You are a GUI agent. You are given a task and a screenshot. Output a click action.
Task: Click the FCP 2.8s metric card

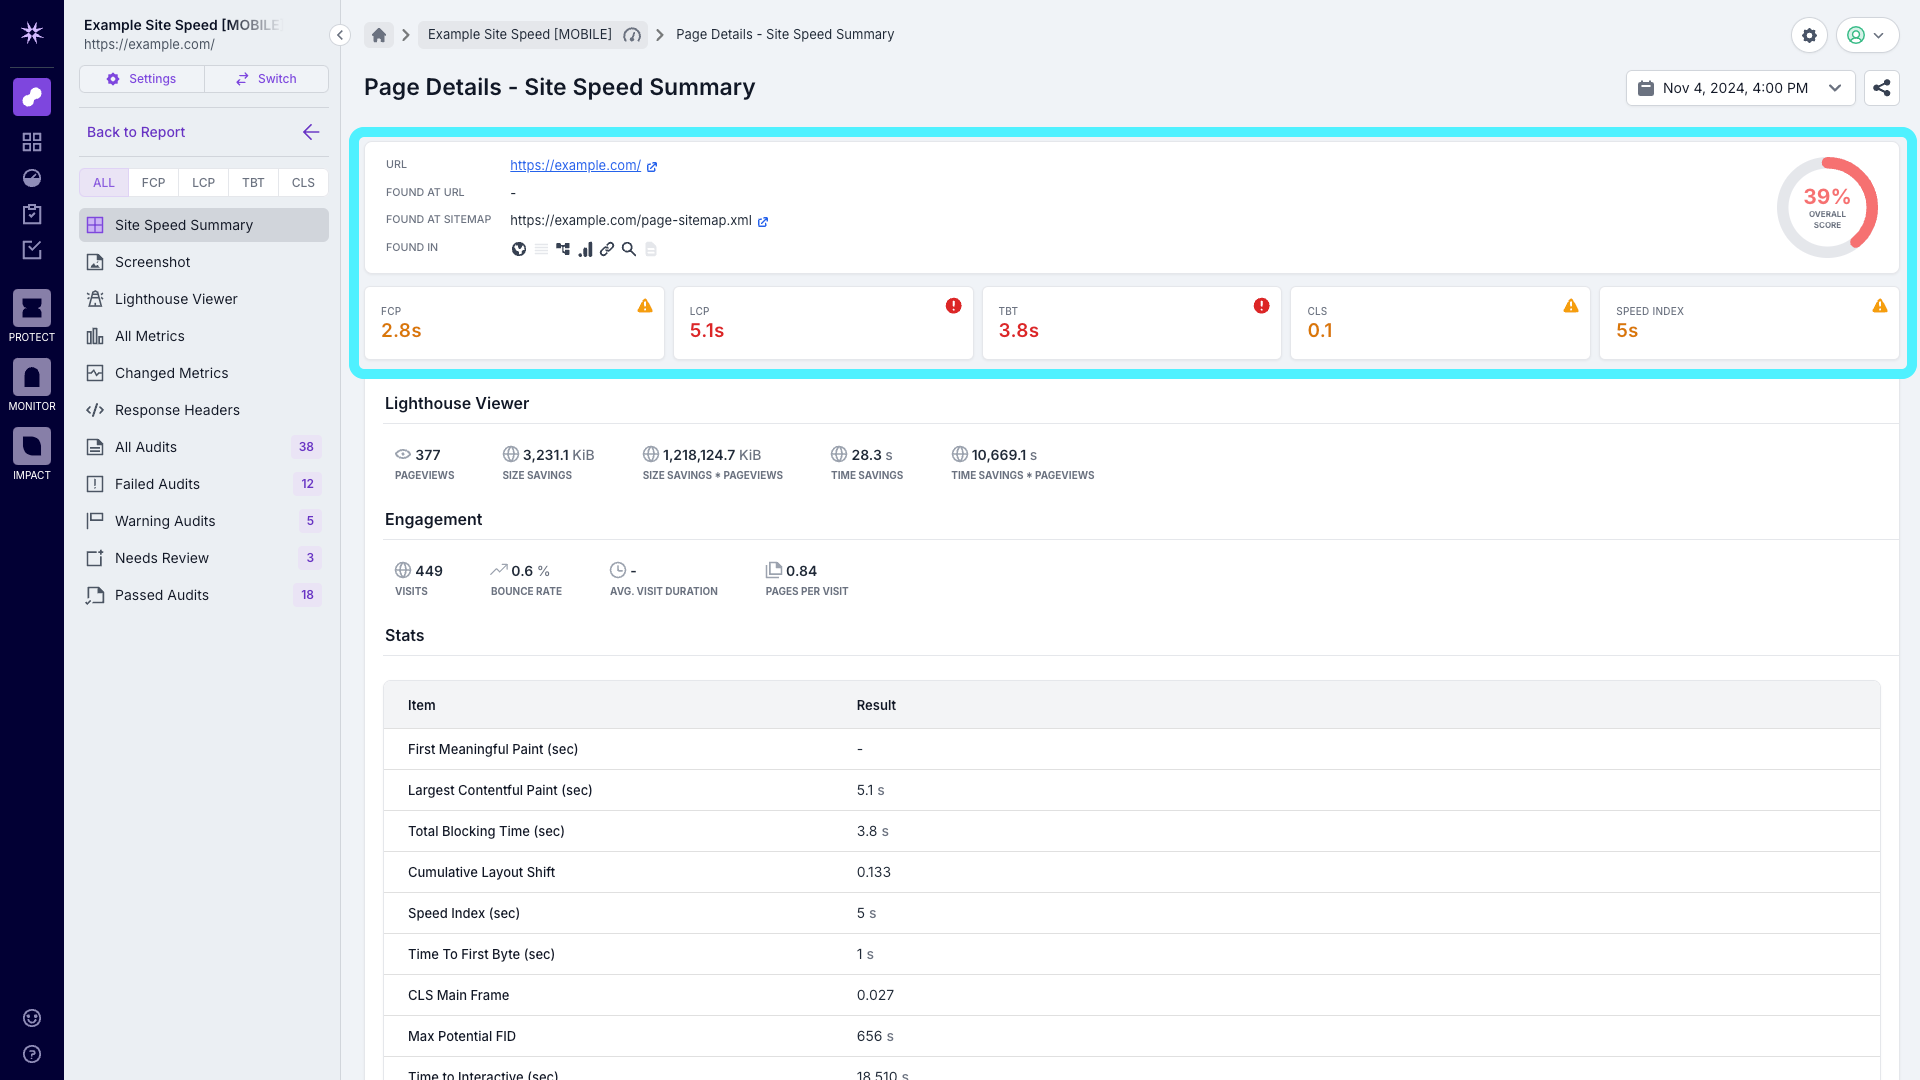pos(514,323)
